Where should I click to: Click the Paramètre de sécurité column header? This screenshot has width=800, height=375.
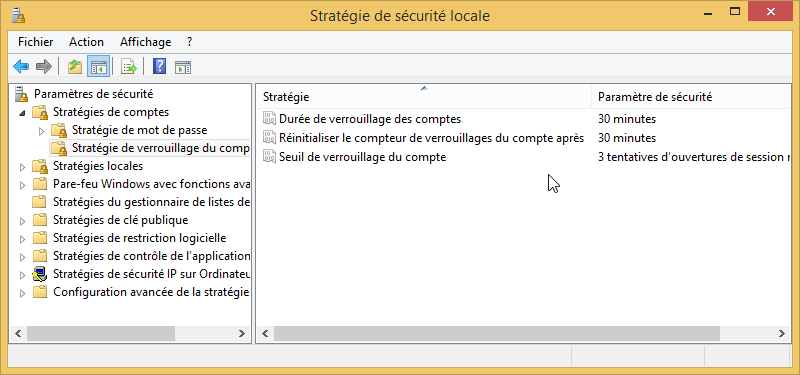(x=691, y=96)
